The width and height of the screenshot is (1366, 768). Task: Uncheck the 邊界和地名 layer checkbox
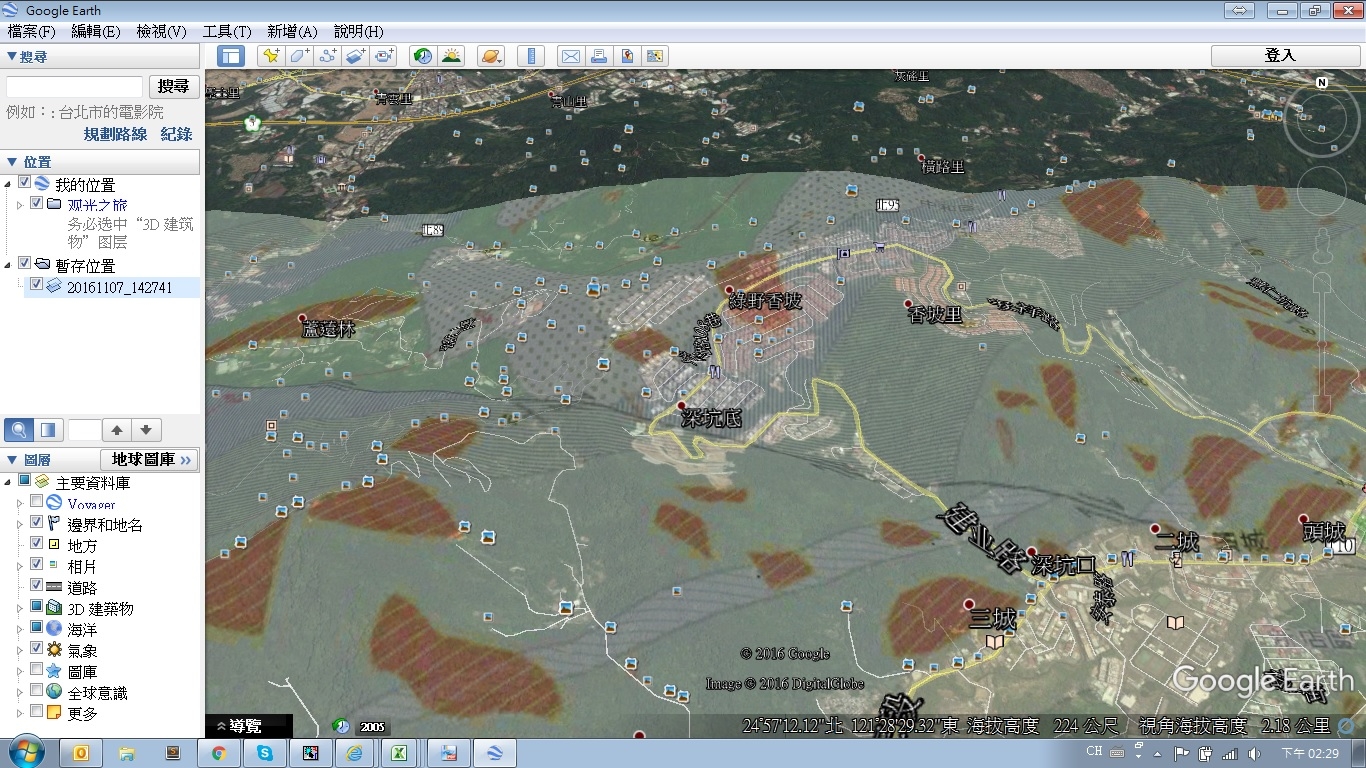tap(37, 523)
